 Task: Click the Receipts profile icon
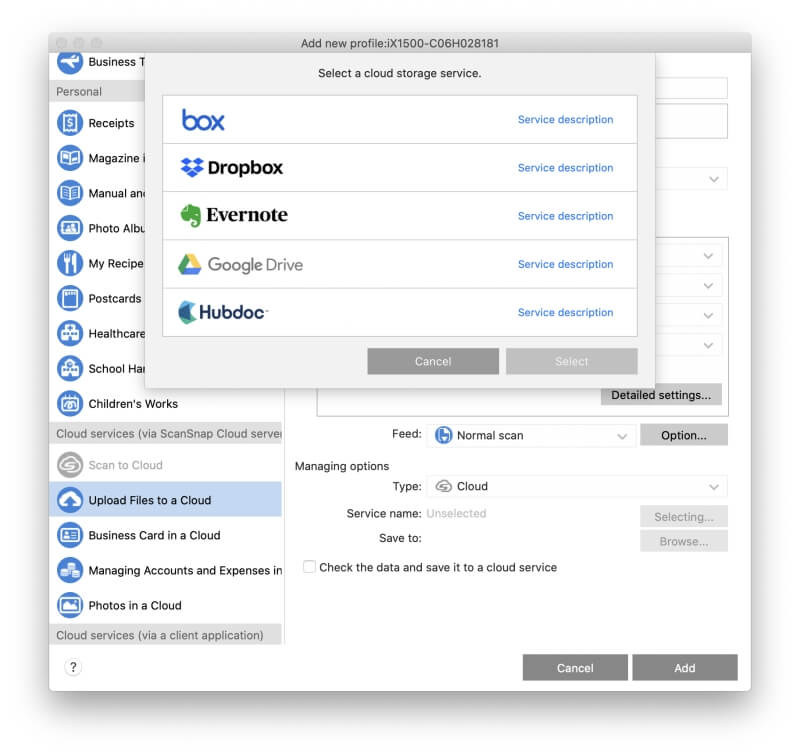(70, 123)
